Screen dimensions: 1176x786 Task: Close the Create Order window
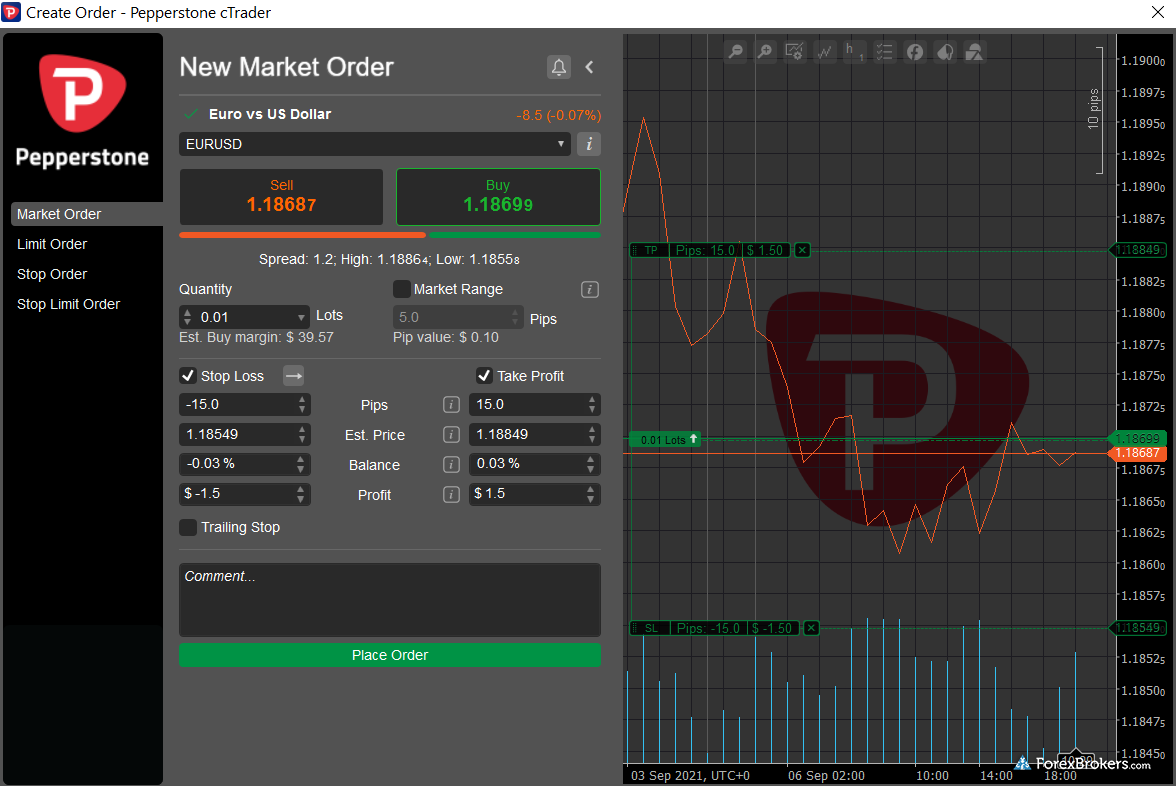(x=1158, y=12)
